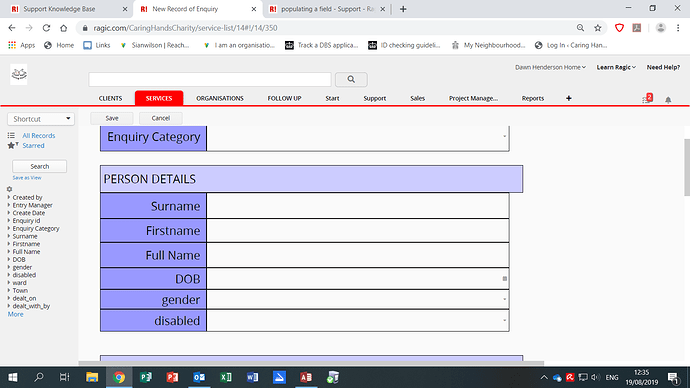Select the SERVICES tab
This screenshot has height=388, width=690.
tap(159, 98)
